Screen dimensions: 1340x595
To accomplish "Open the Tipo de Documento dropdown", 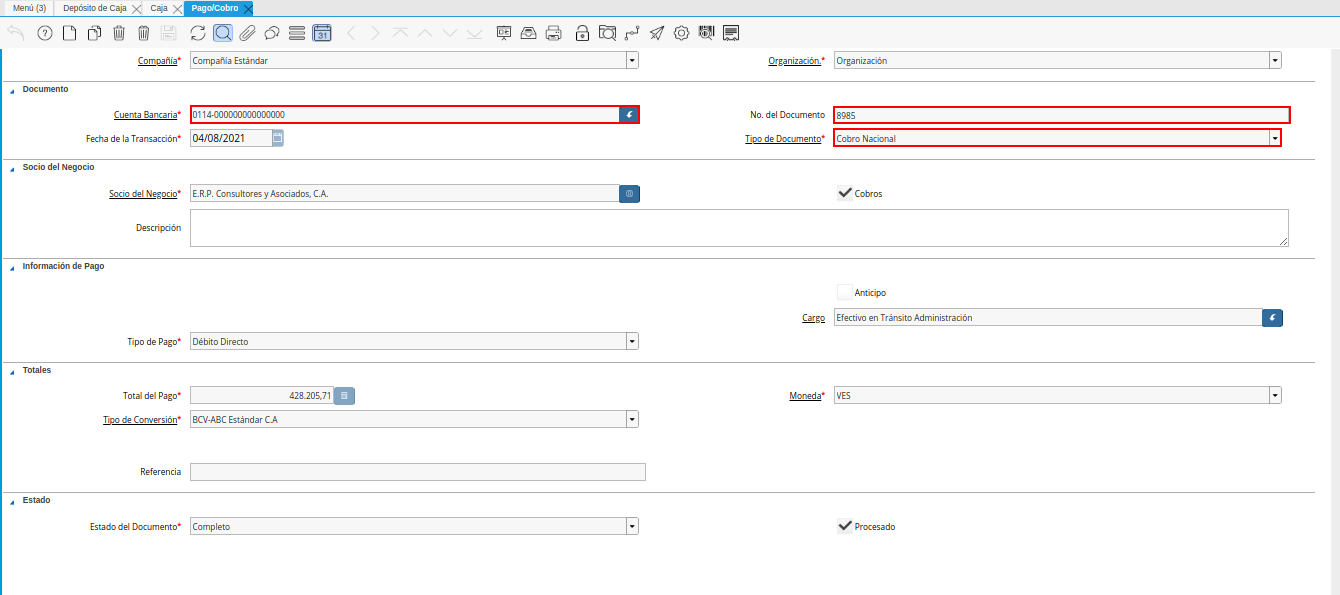I will point(1275,138).
